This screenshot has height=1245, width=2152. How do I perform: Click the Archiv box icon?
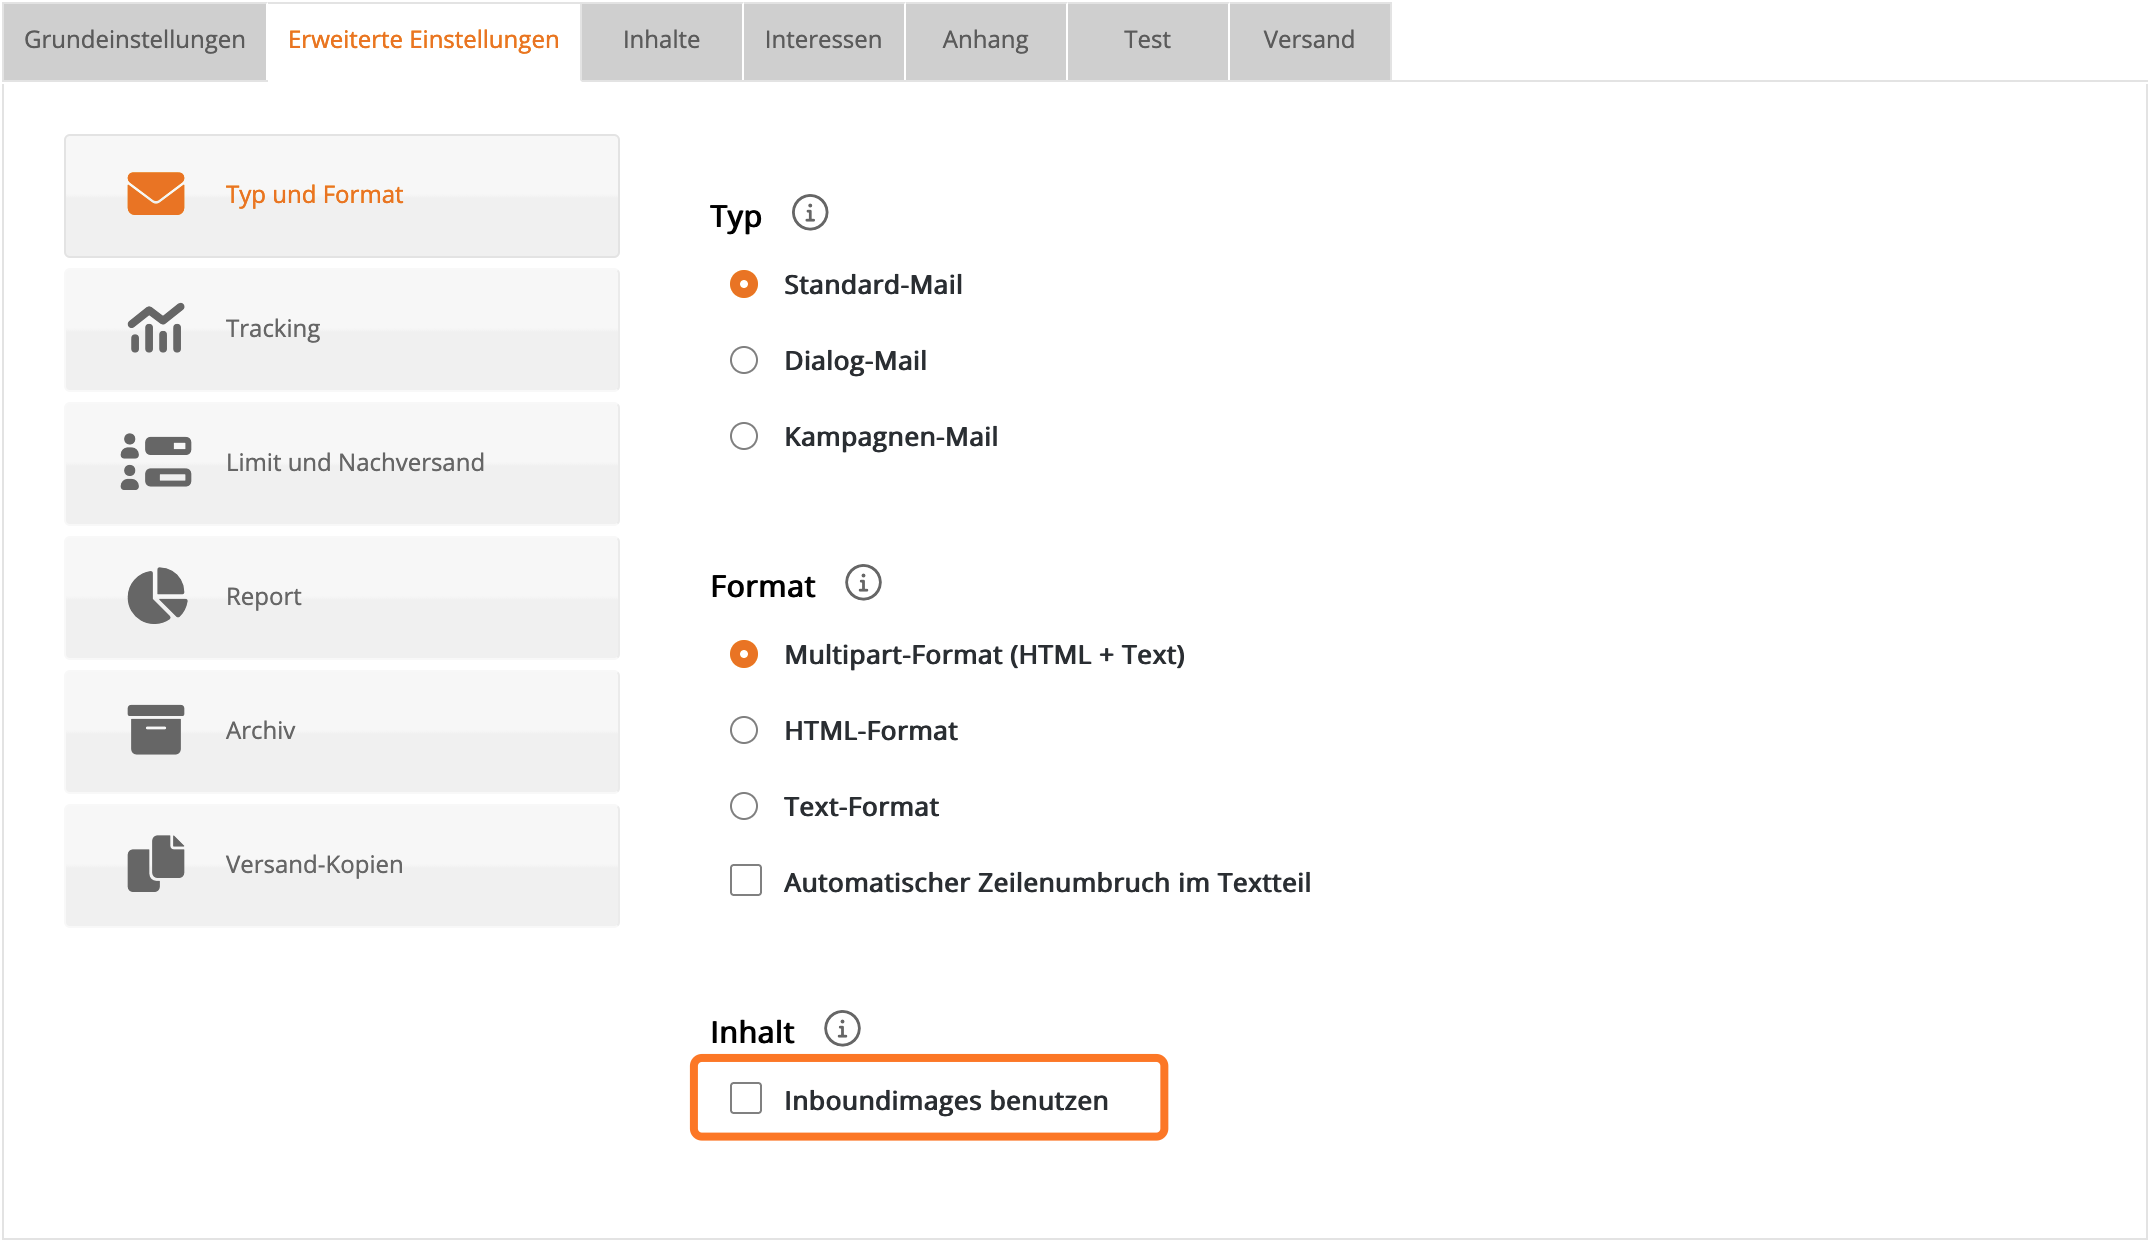point(156,730)
